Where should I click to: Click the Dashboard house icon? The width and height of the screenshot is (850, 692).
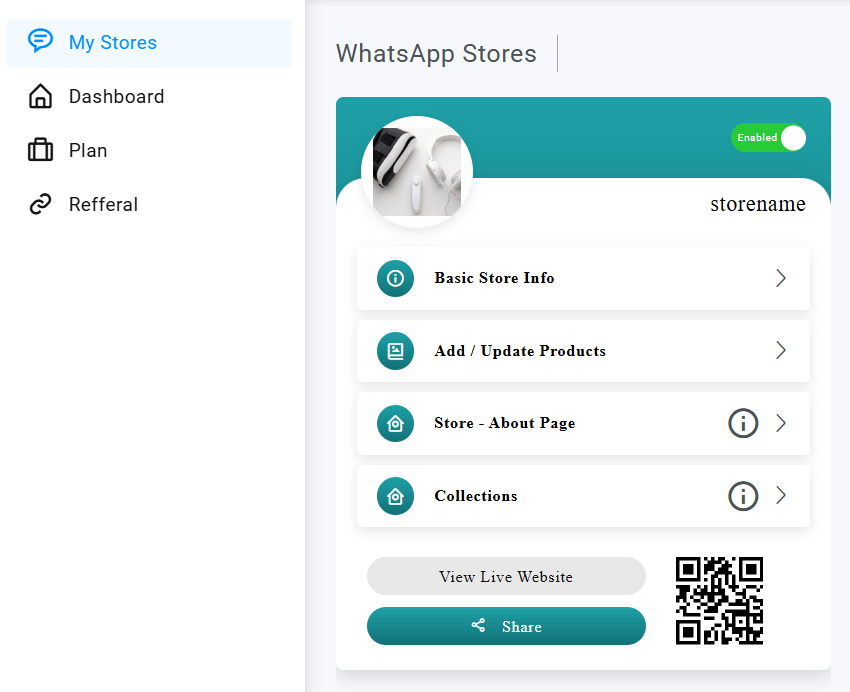click(x=40, y=97)
